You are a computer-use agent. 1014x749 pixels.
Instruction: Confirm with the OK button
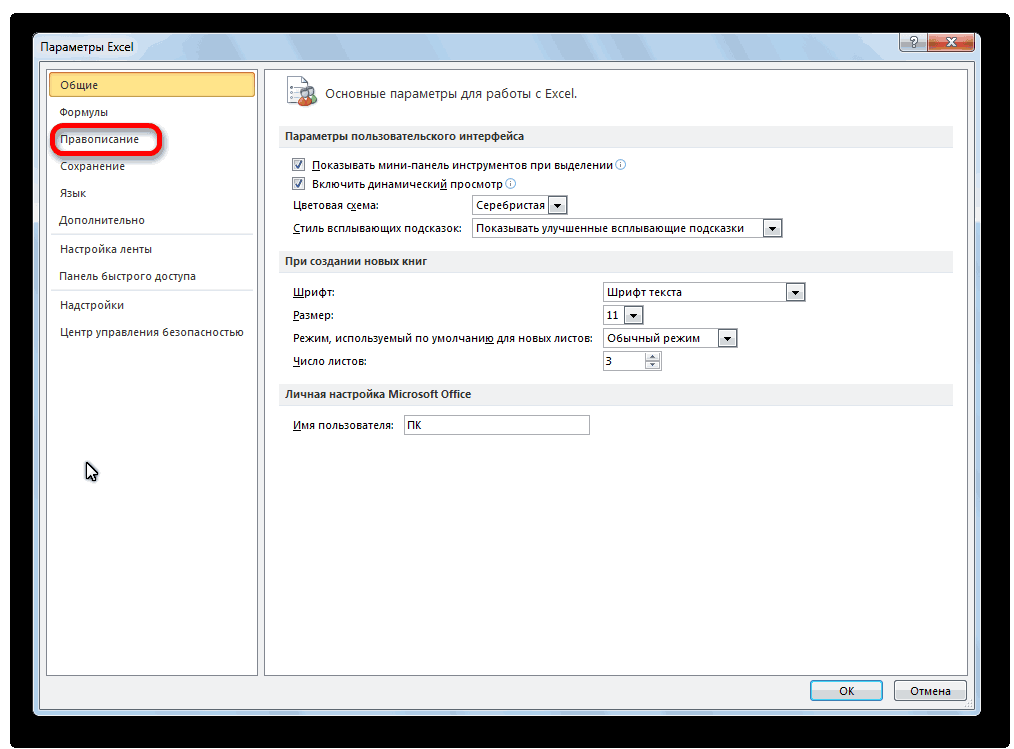coord(846,691)
